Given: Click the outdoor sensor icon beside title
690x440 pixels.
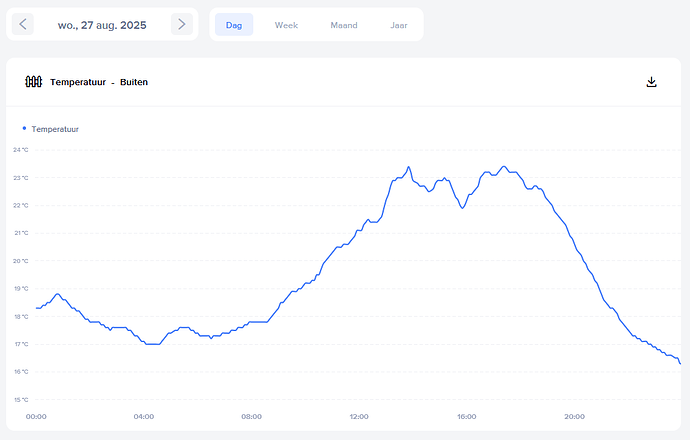Looking at the screenshot, I should [x=33, y=82].
